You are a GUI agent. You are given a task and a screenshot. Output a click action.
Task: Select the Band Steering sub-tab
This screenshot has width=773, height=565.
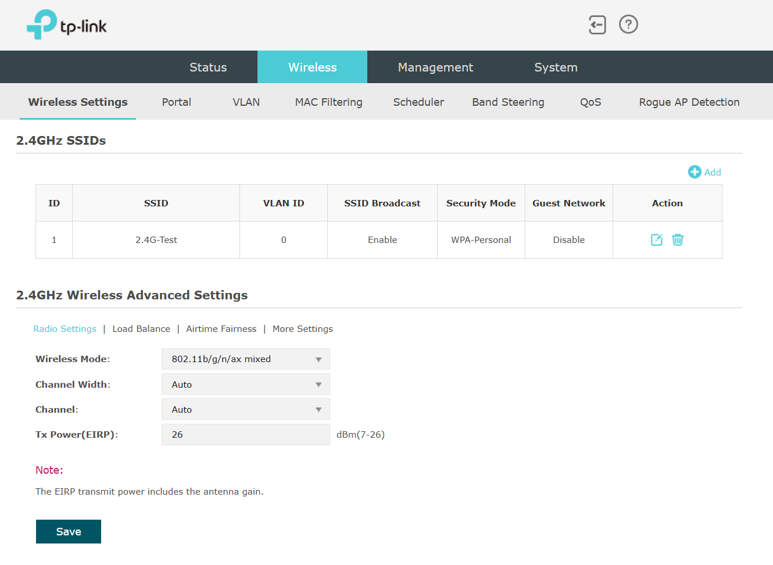point(508,102)
